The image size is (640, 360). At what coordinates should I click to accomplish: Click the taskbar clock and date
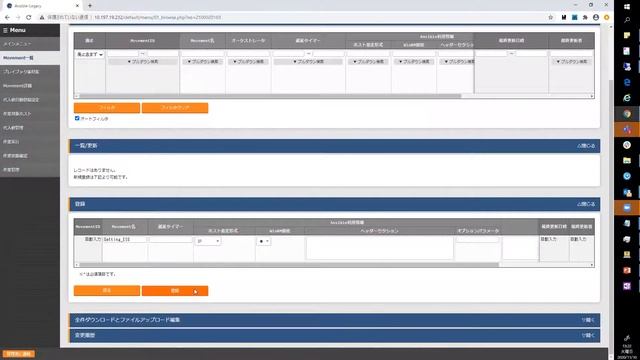(627, 351)
